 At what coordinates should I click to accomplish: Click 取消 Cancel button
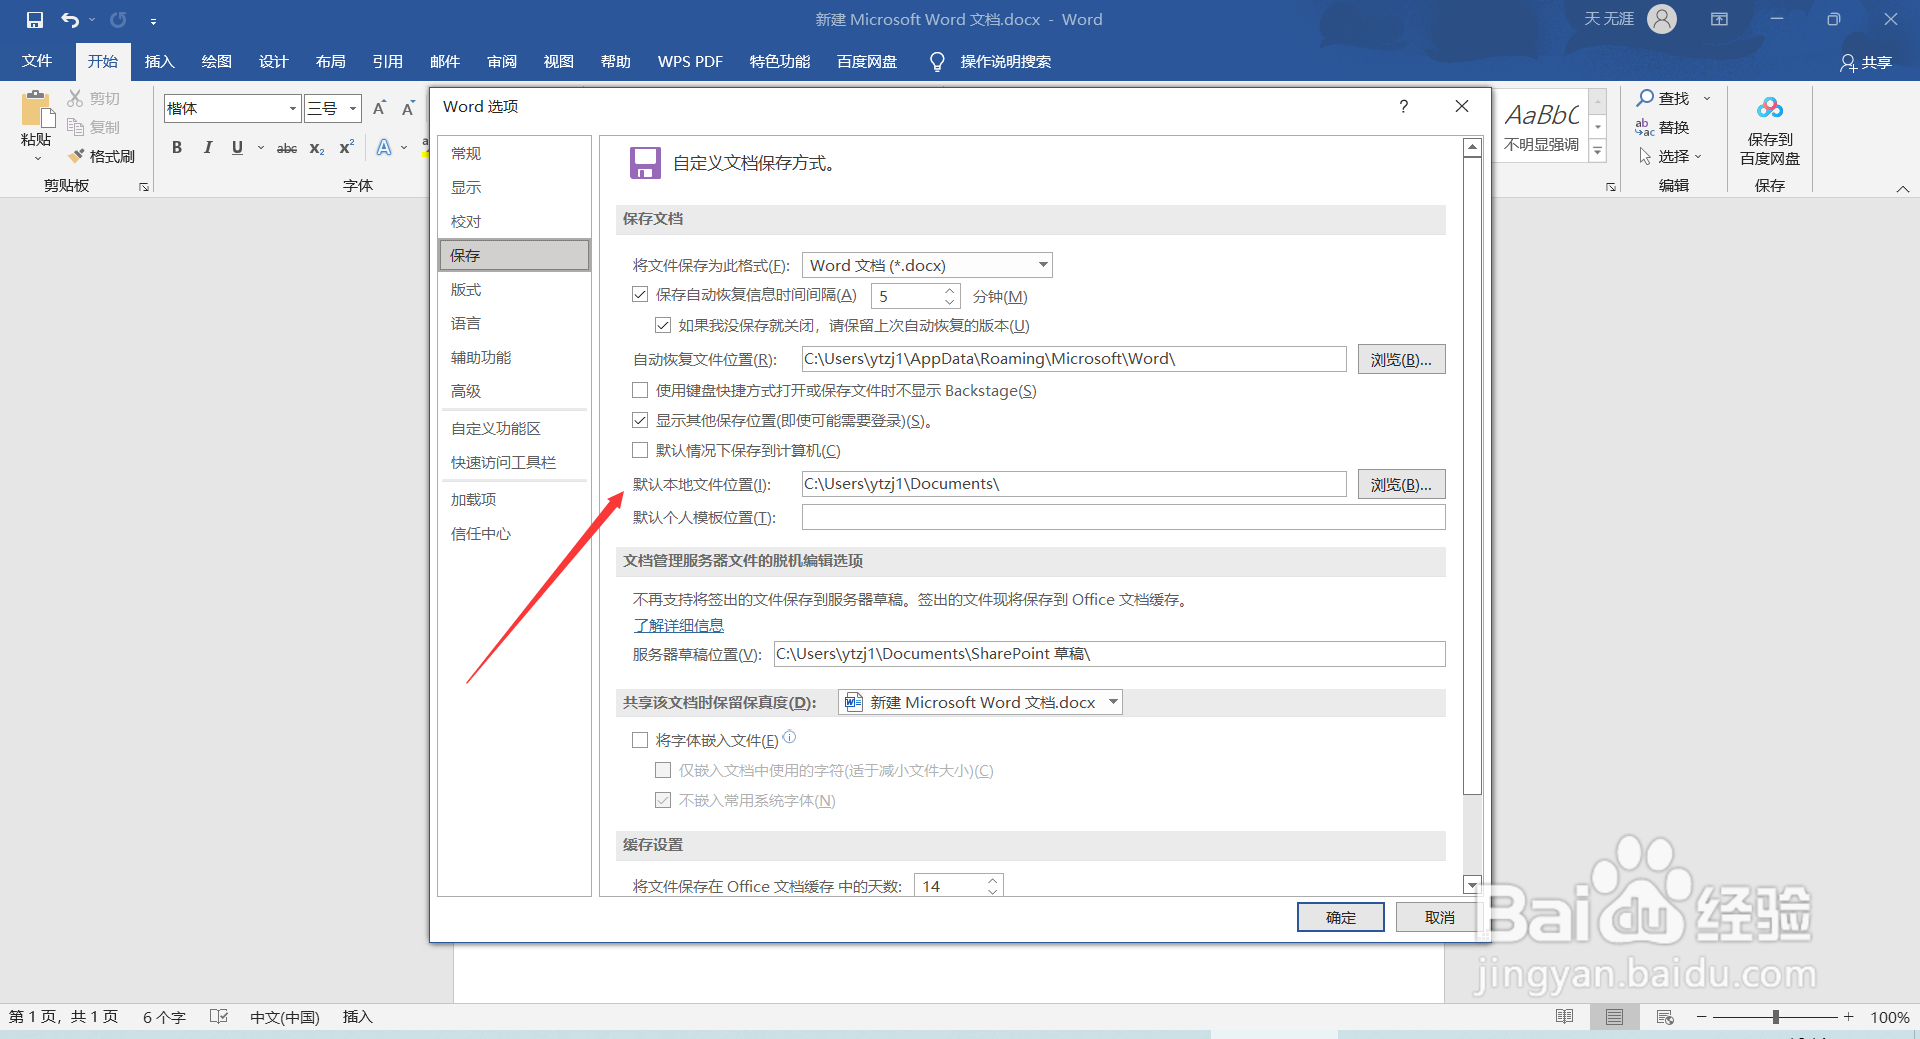pyautogui.click(x=1440, y=917)
